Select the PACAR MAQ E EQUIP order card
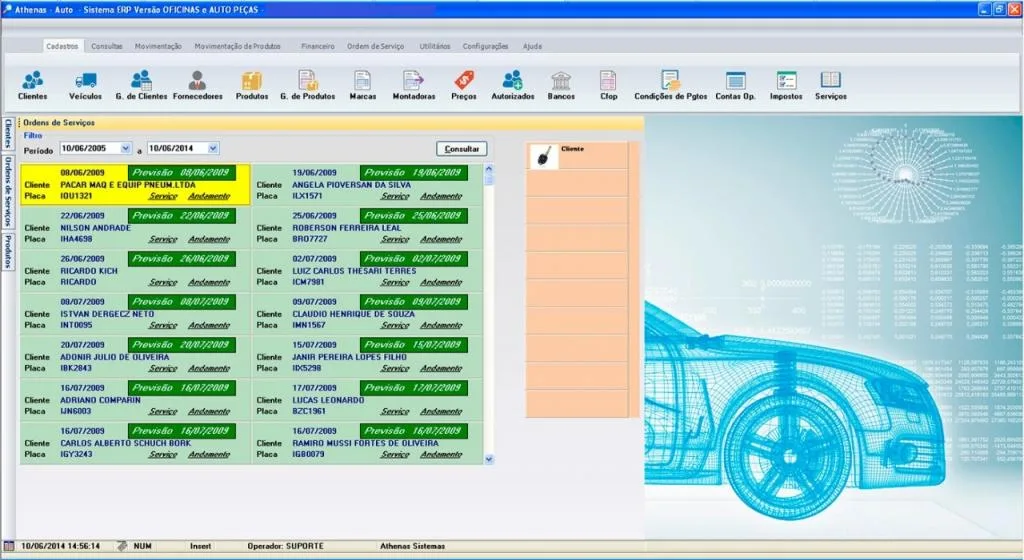This screenshot has height=560, width=1024. (135, 185)
